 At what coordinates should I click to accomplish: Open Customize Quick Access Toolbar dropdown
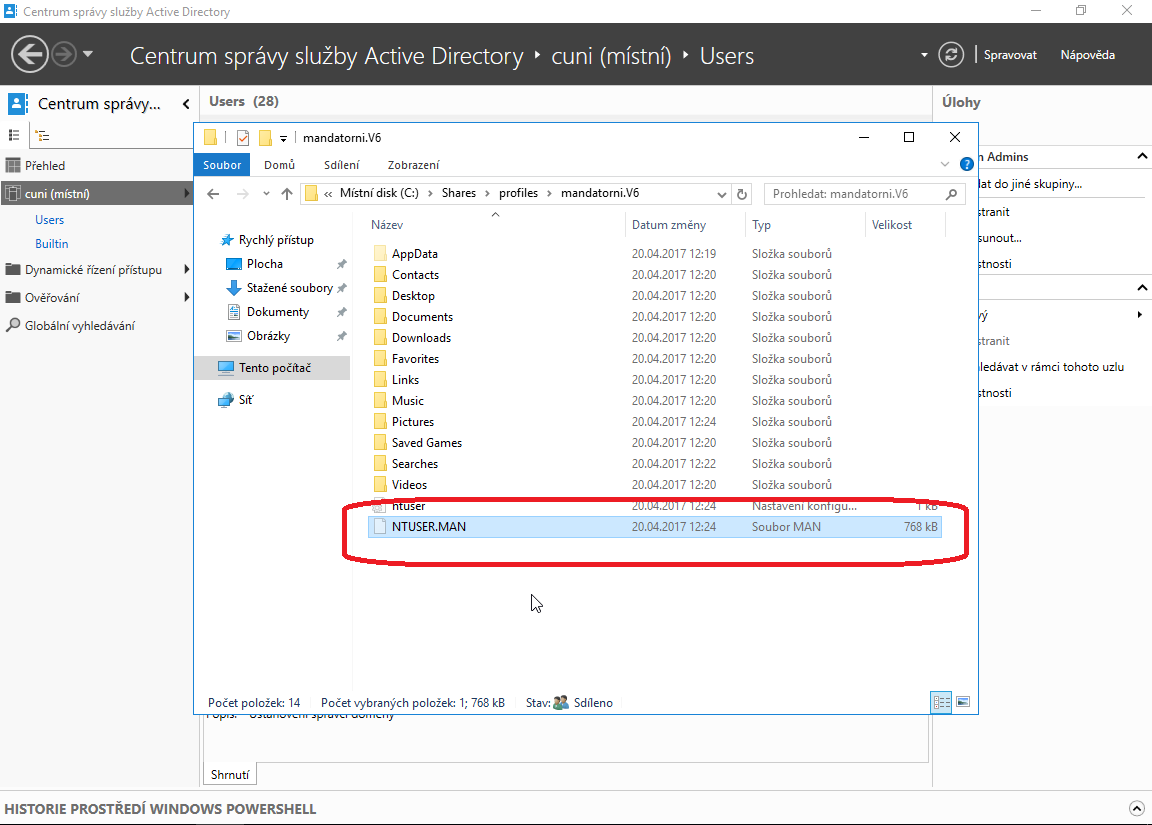(x=284, y=138)
